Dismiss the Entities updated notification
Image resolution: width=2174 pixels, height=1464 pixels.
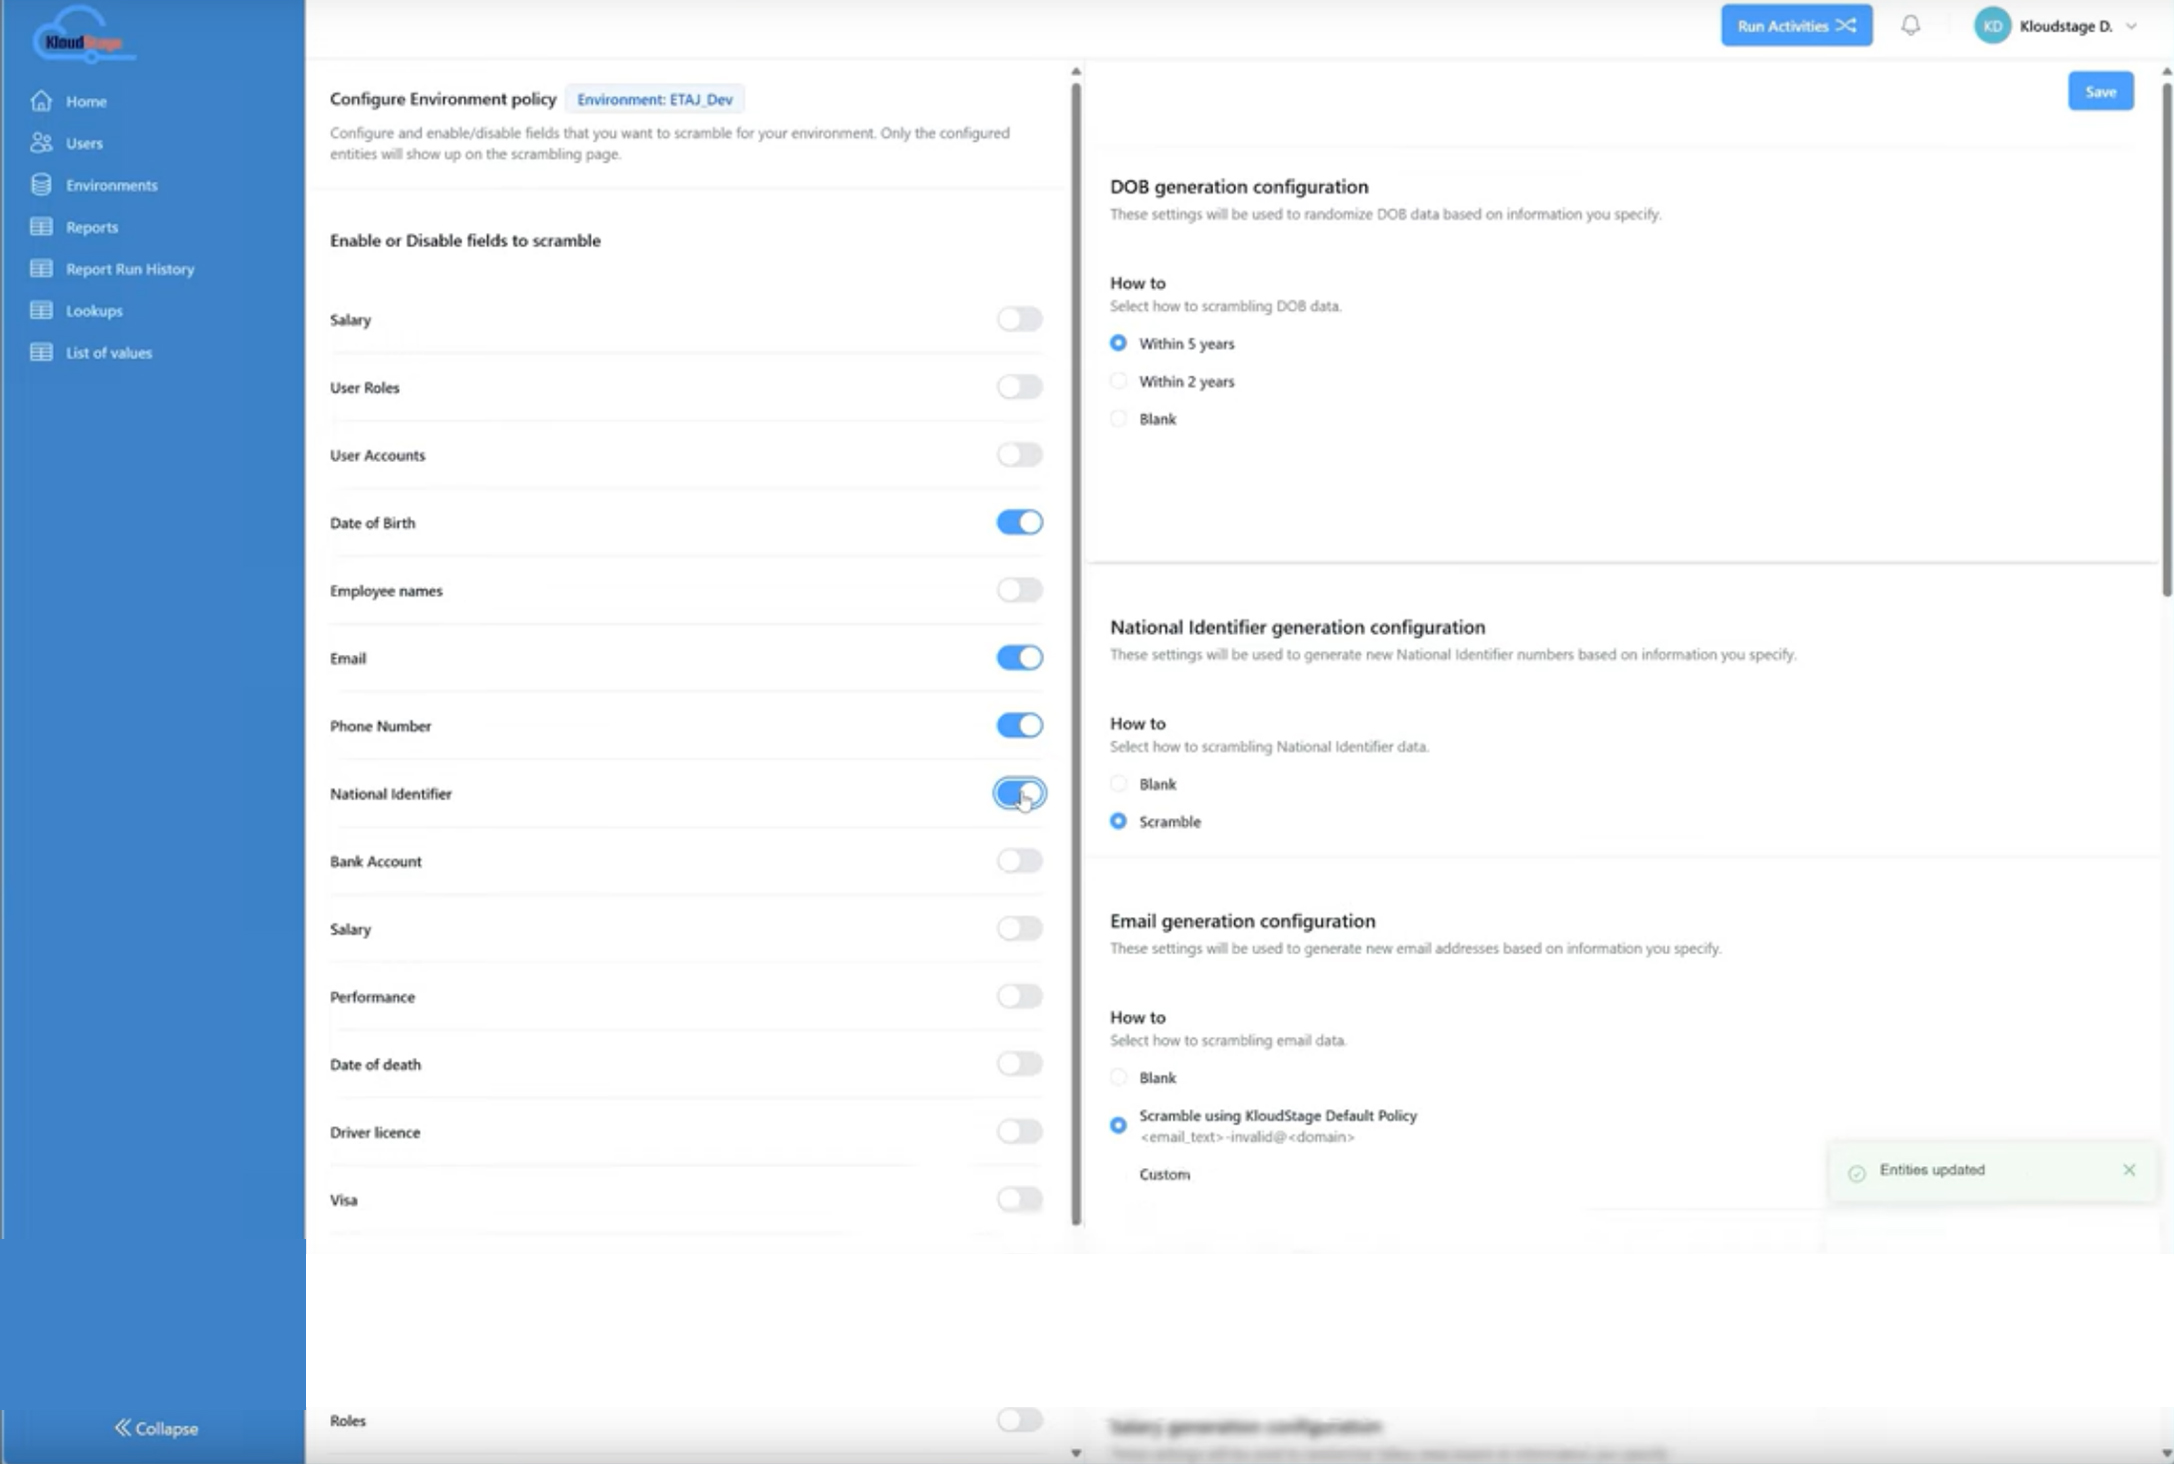point(2129,1170)
